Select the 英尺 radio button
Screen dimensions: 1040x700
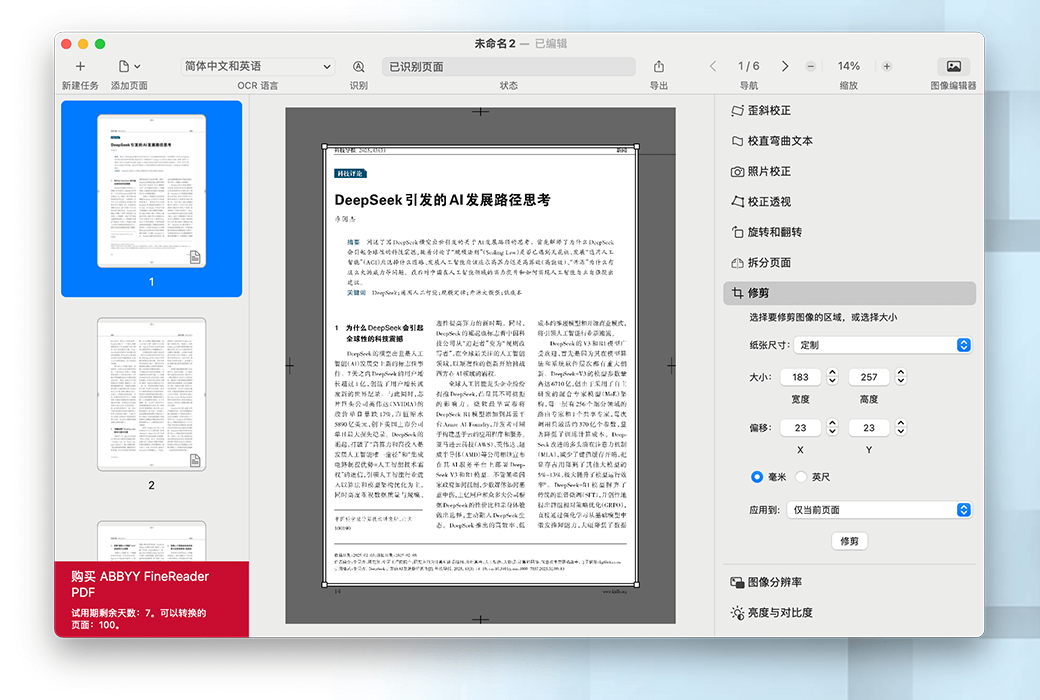[x=814, y=477]
